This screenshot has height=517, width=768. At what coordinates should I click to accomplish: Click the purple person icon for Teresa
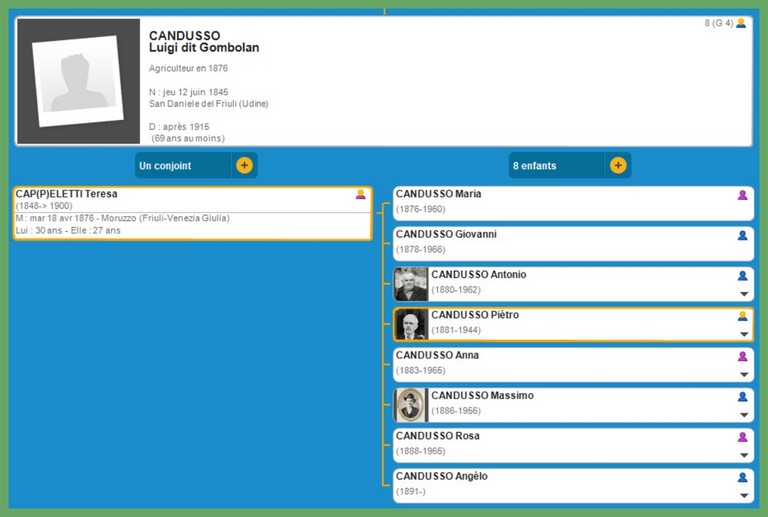pyautogui.click(x=361, y=194)
